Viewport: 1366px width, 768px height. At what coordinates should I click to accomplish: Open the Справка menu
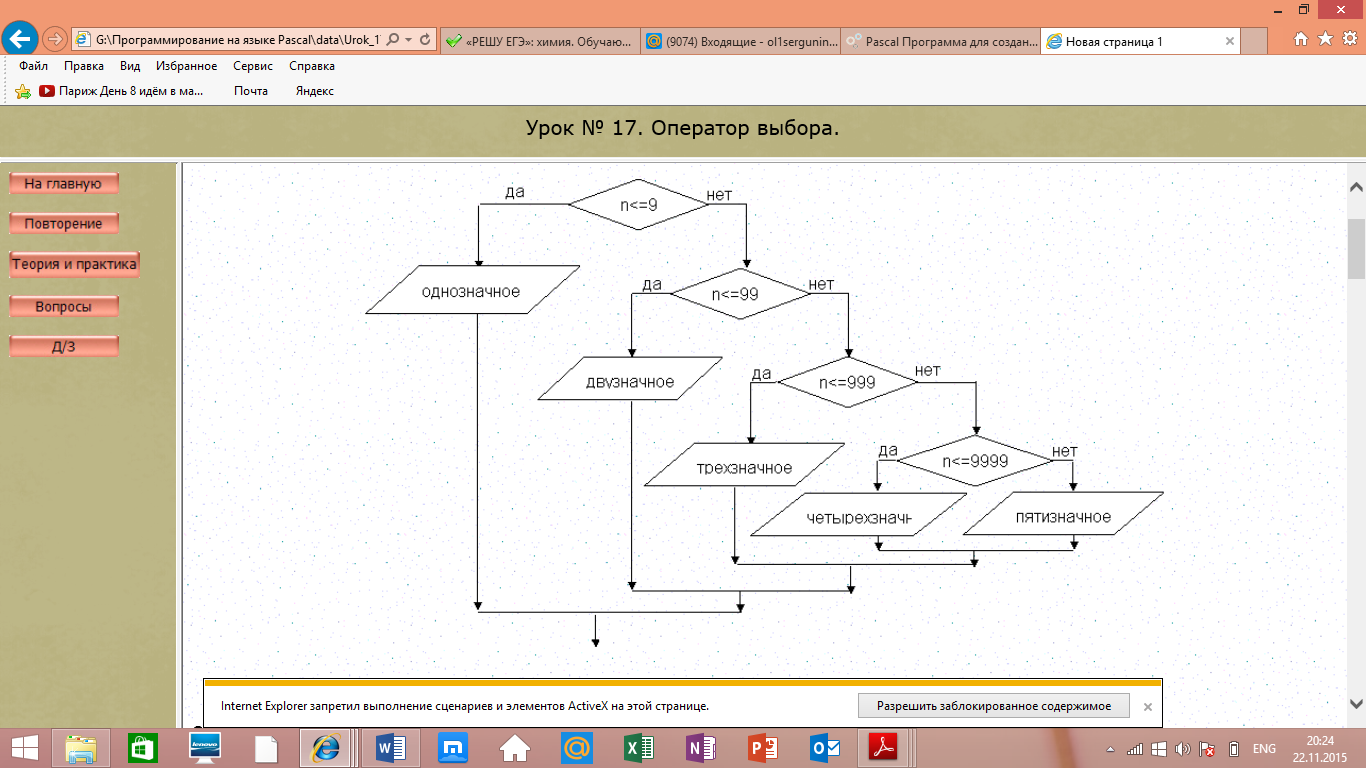(312, 66)
